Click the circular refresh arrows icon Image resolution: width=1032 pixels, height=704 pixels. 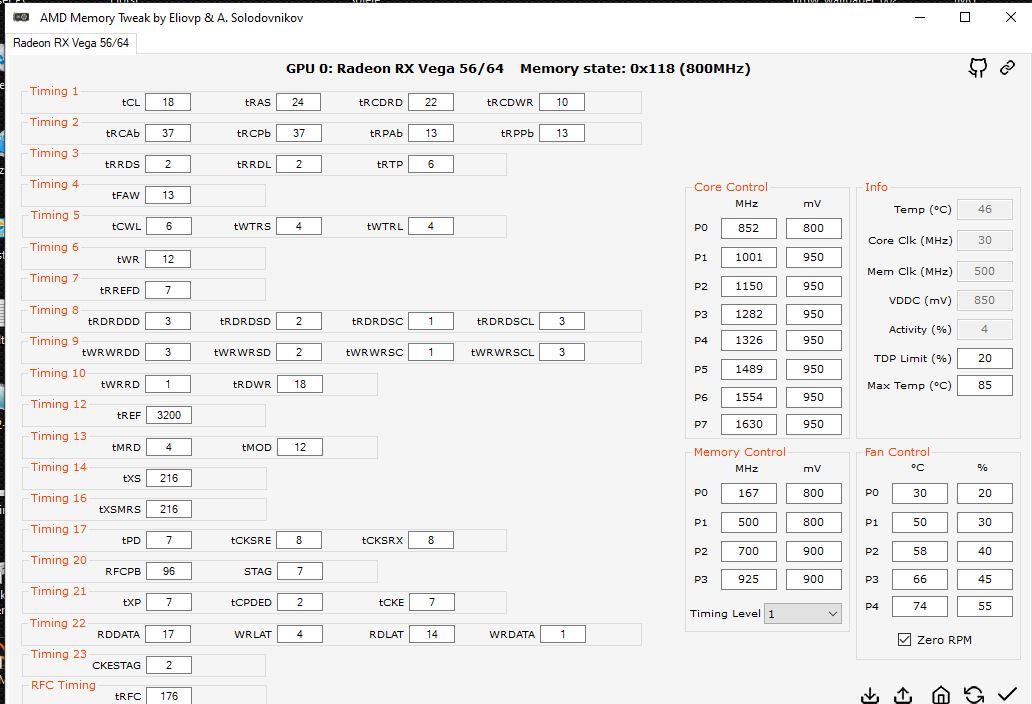pos(973,695)
